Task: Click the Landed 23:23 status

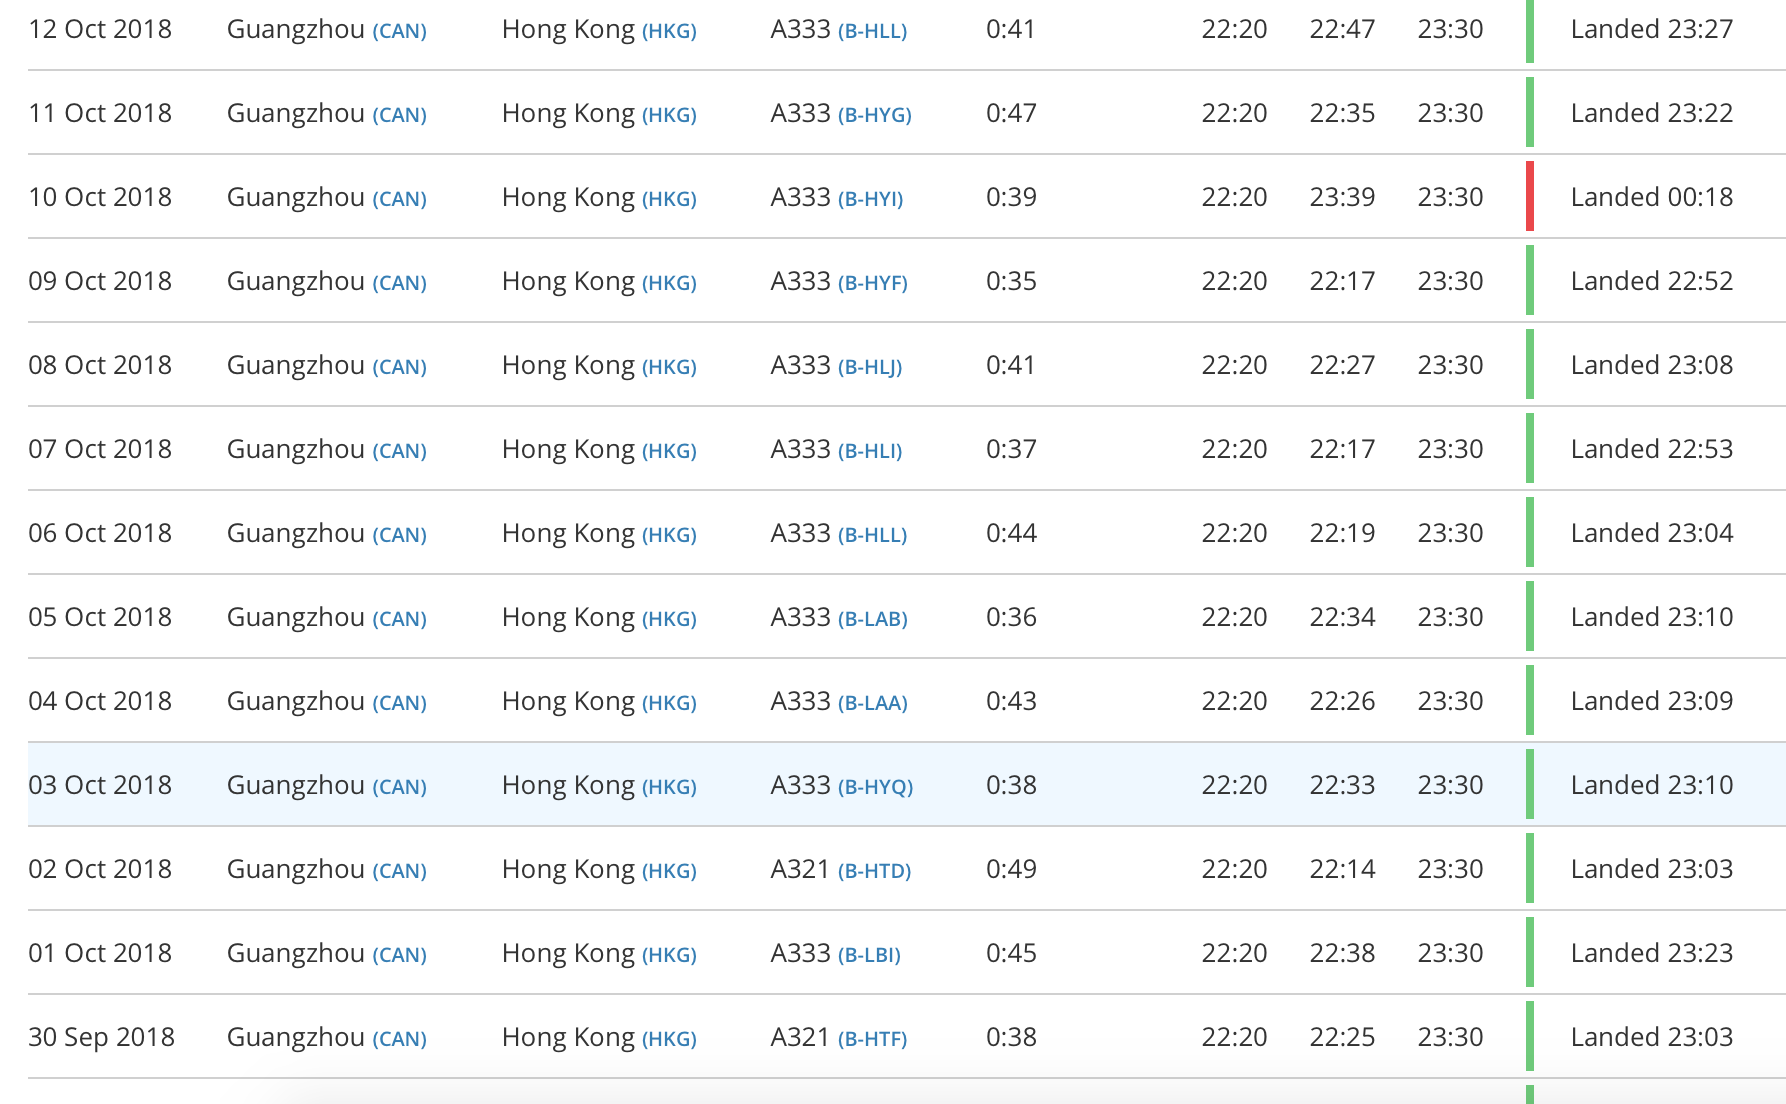Action: click(1652, 953)
